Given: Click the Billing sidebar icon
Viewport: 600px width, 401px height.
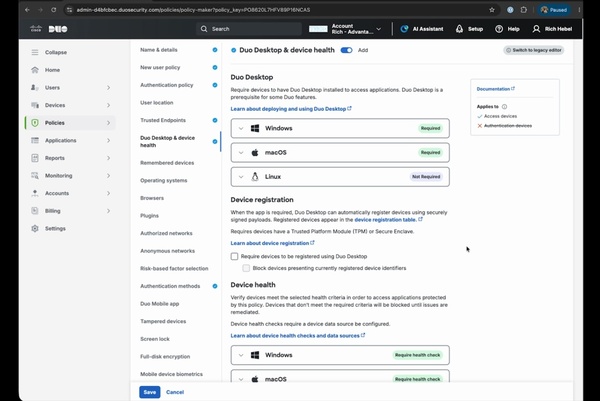Looking at the screenshot, I should (35, 210).
